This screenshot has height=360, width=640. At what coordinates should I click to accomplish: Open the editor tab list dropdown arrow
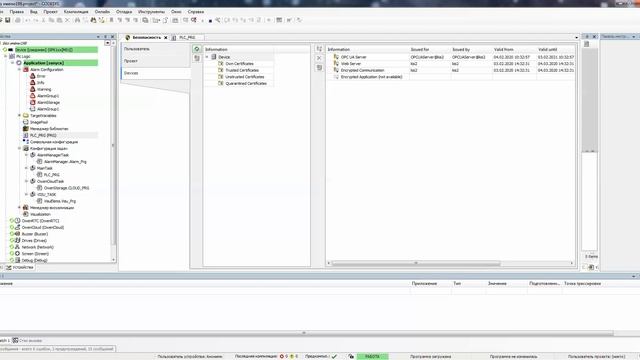point(576,37)
